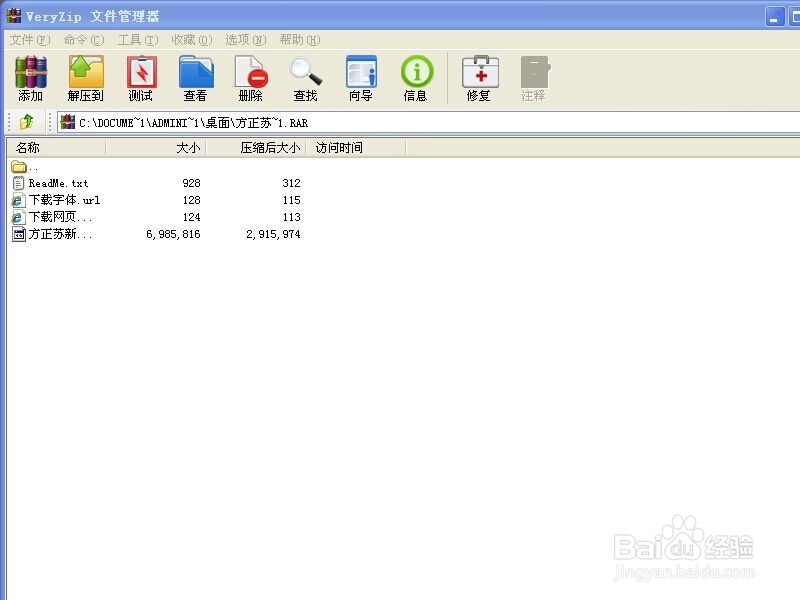Open the File (文件) menu

point(30,40)
